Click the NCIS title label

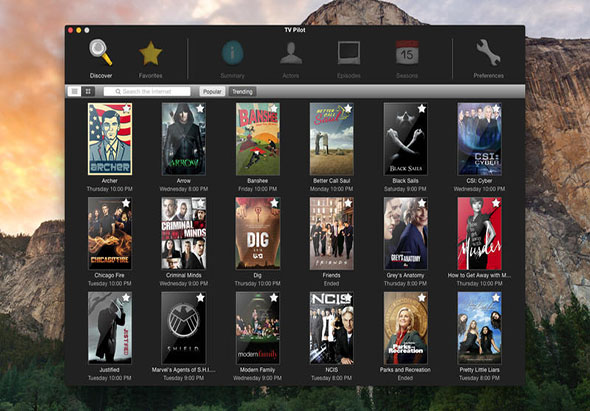pos(331,370)
